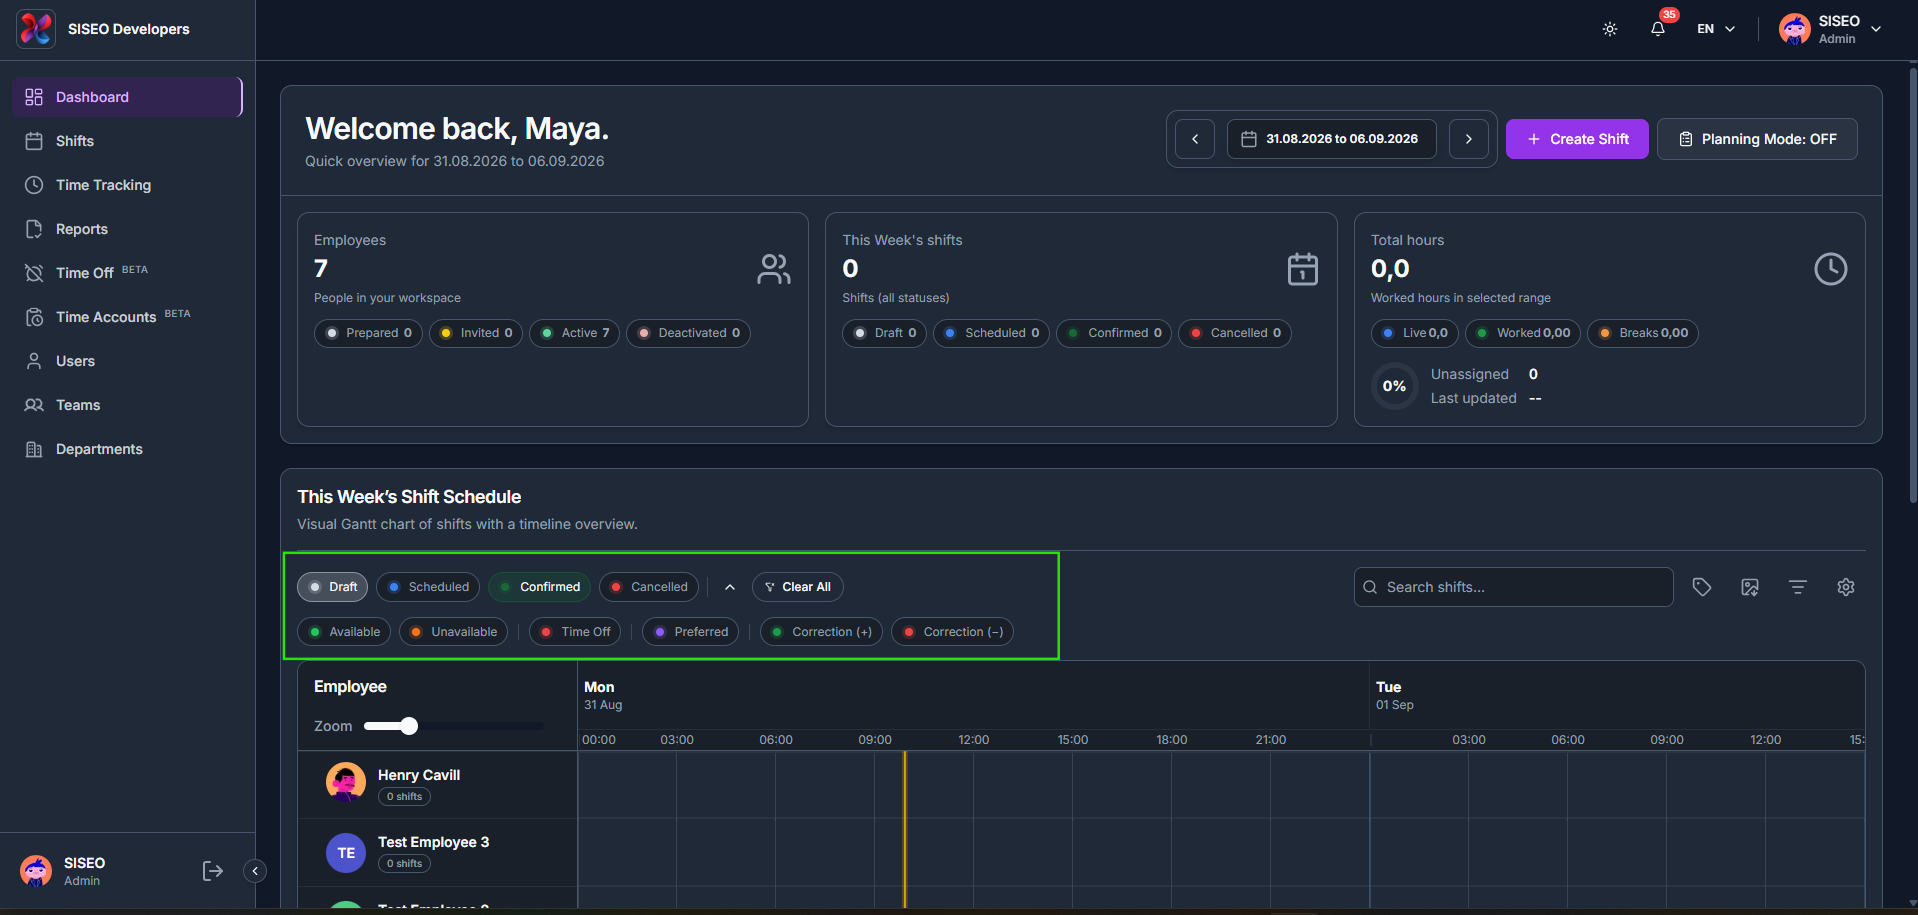The height and width of the screenshot is (915, 1918).
Task: Click the Zoom slider track right side
Action: 481,726
